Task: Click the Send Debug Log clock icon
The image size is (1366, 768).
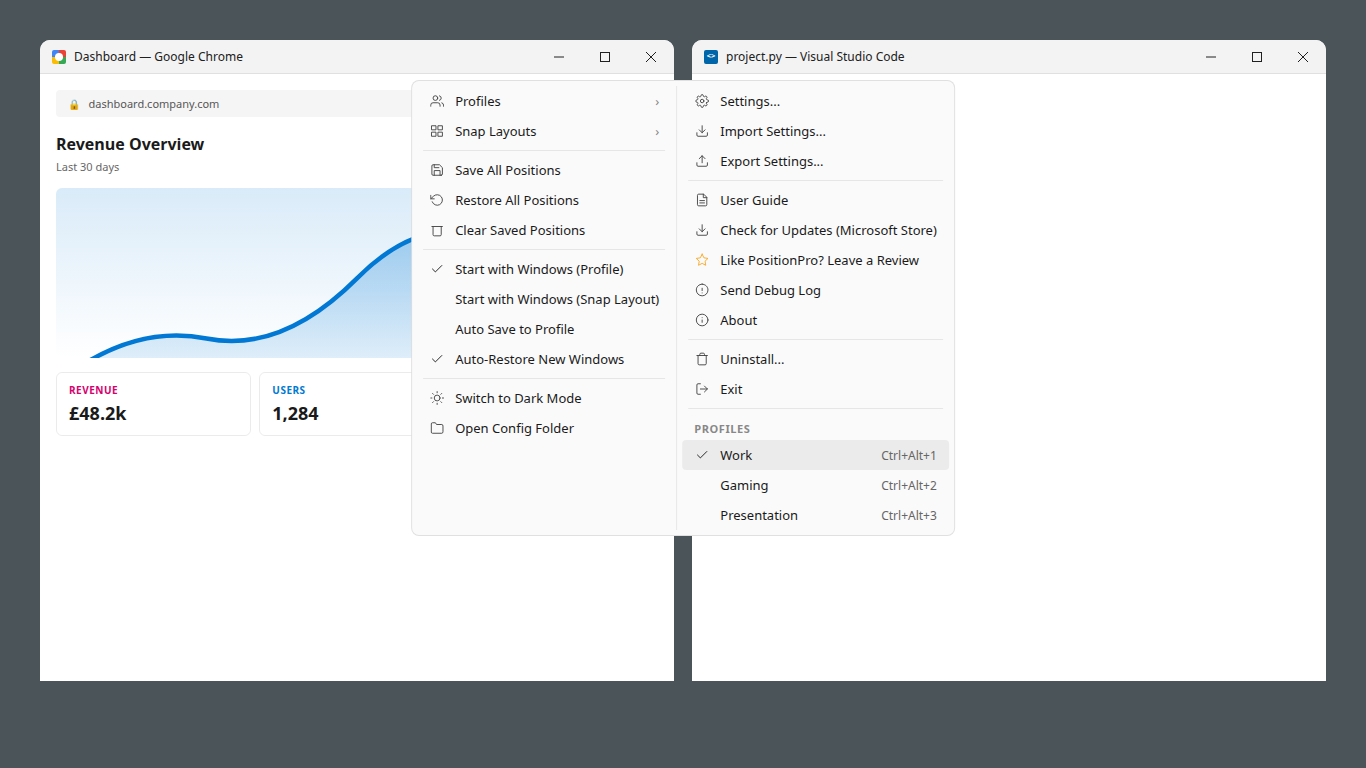Action: click(702, 290)
